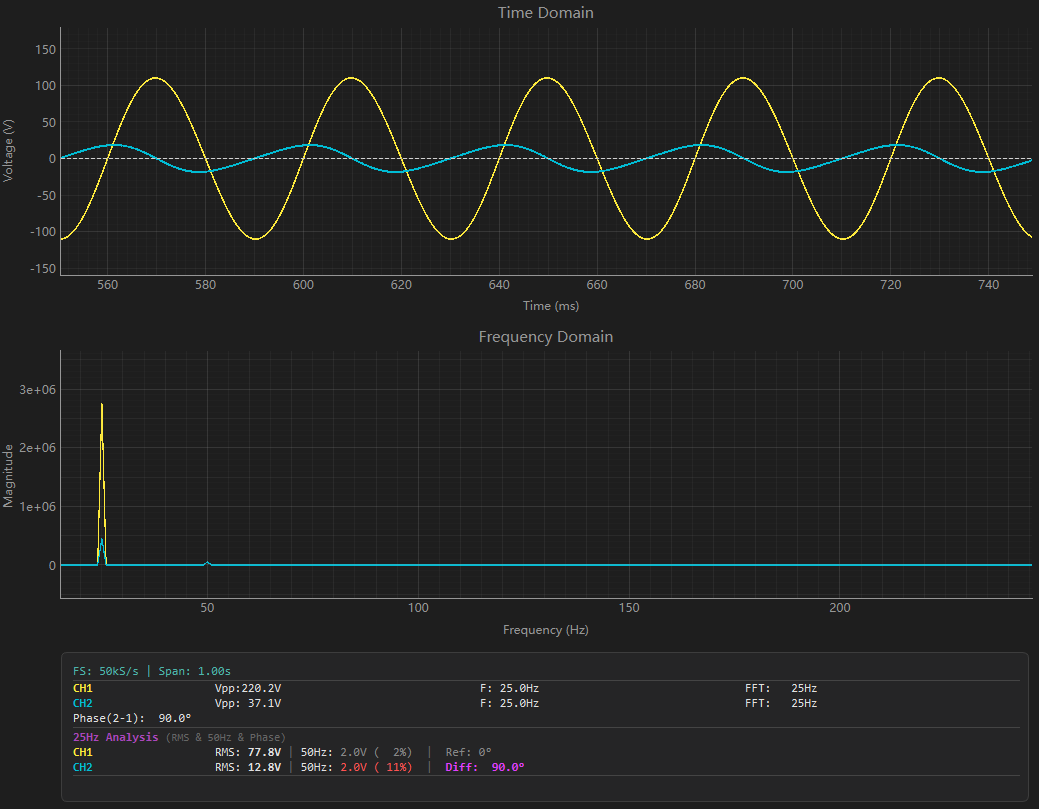Click the 25Hz peak in the spectrum

coord(101,484)
